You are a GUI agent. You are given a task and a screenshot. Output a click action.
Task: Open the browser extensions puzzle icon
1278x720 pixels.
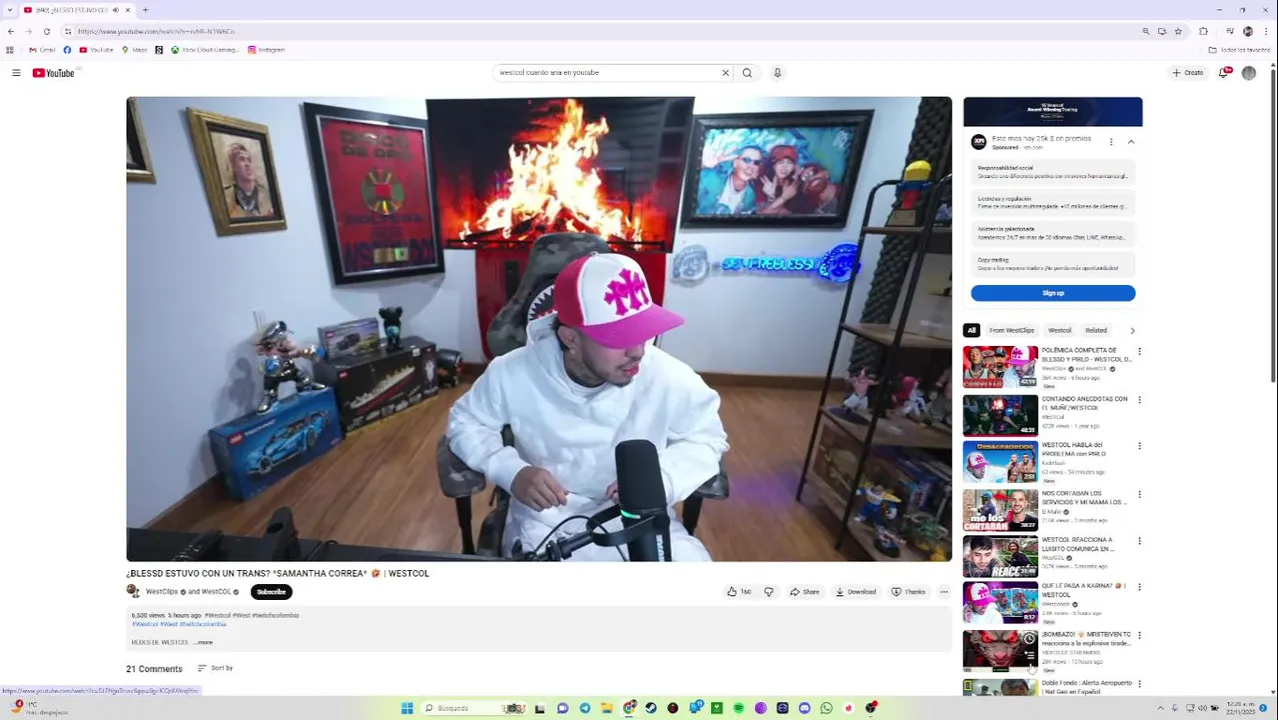click(x=1203, y=31)
